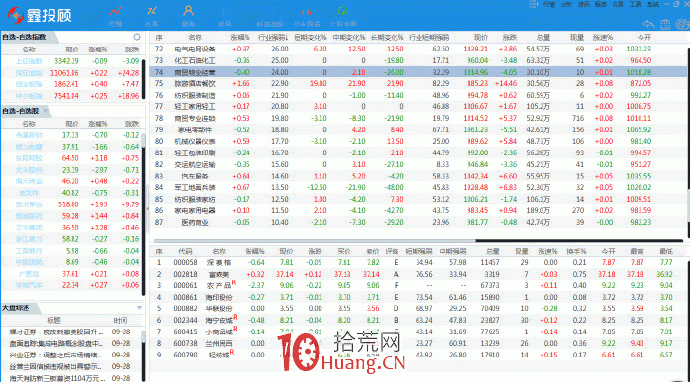Open the 行业强弱 bar-chart toolbar icon
The image size is (690, 382).
click(307, 11)
